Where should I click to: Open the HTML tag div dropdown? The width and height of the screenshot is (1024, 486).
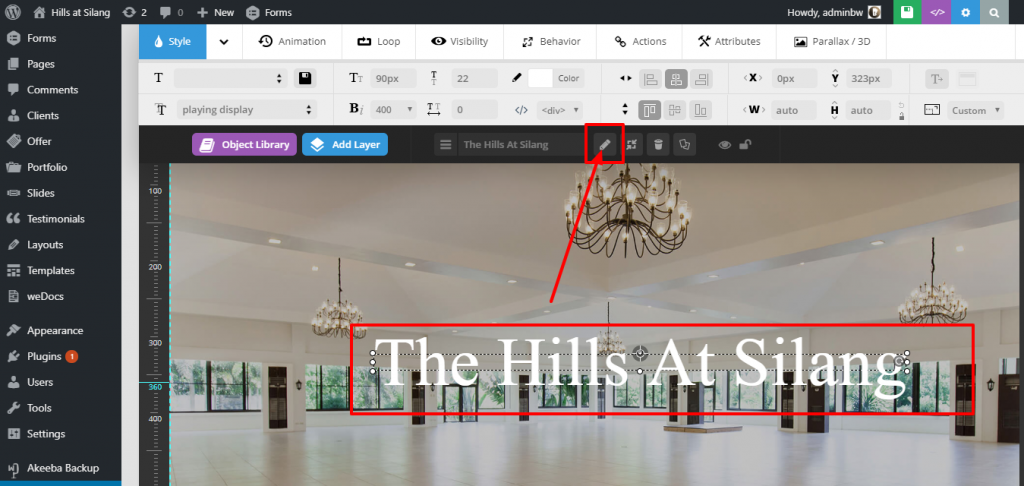[560, 110]
